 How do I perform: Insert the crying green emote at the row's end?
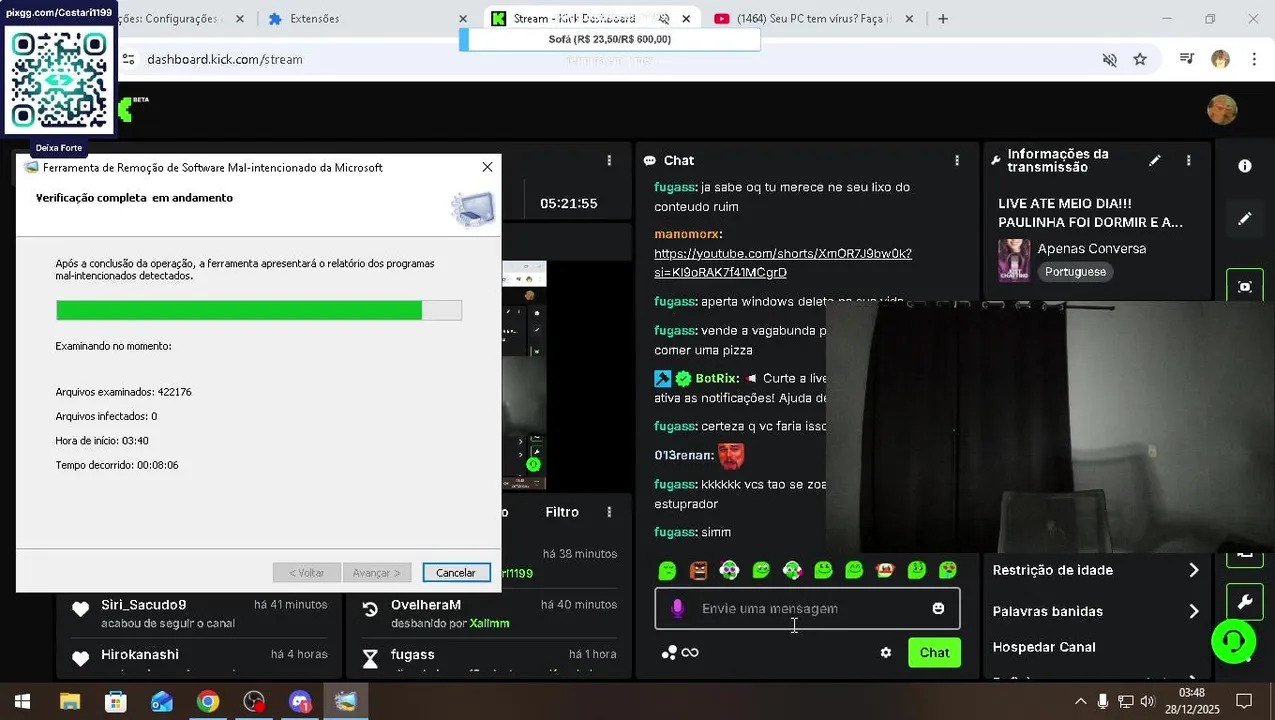[x=948, y=570]
